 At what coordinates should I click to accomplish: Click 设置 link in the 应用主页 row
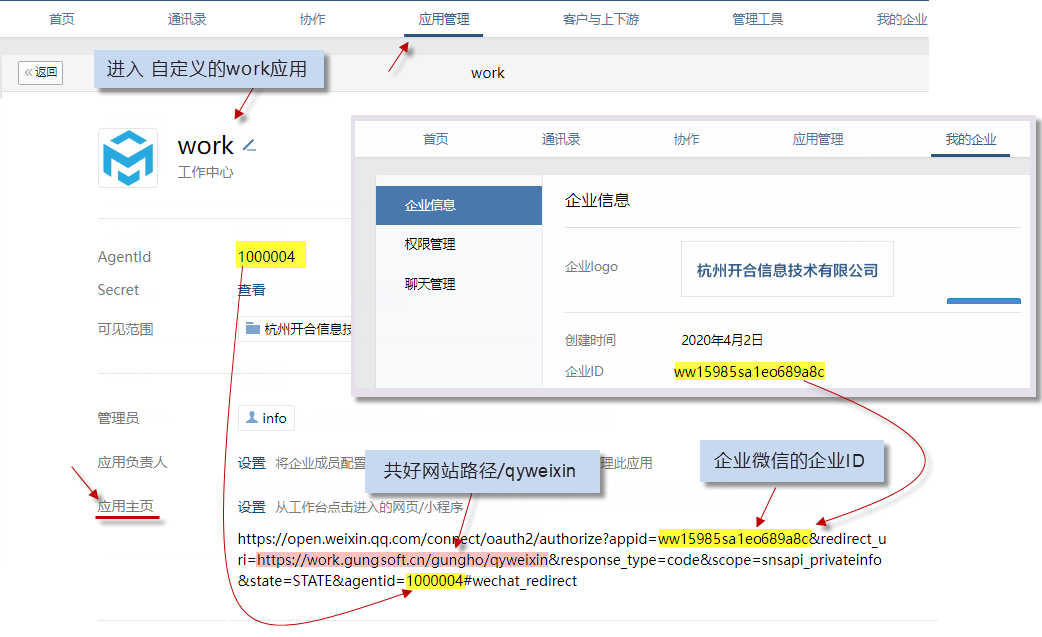coord(251,507)
